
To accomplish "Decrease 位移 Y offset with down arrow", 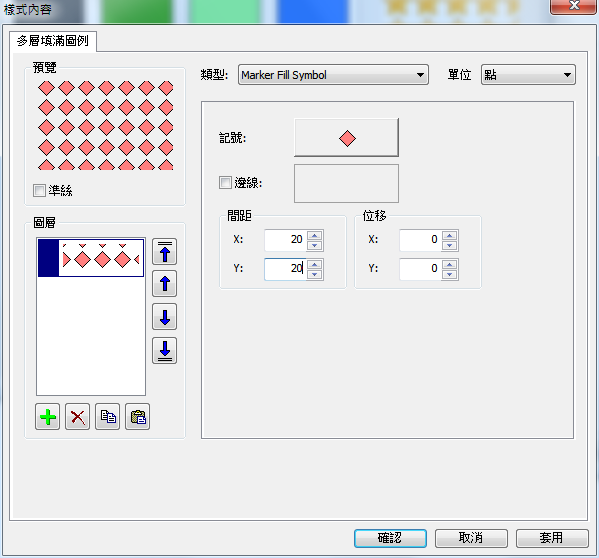I will coord(450,275).
